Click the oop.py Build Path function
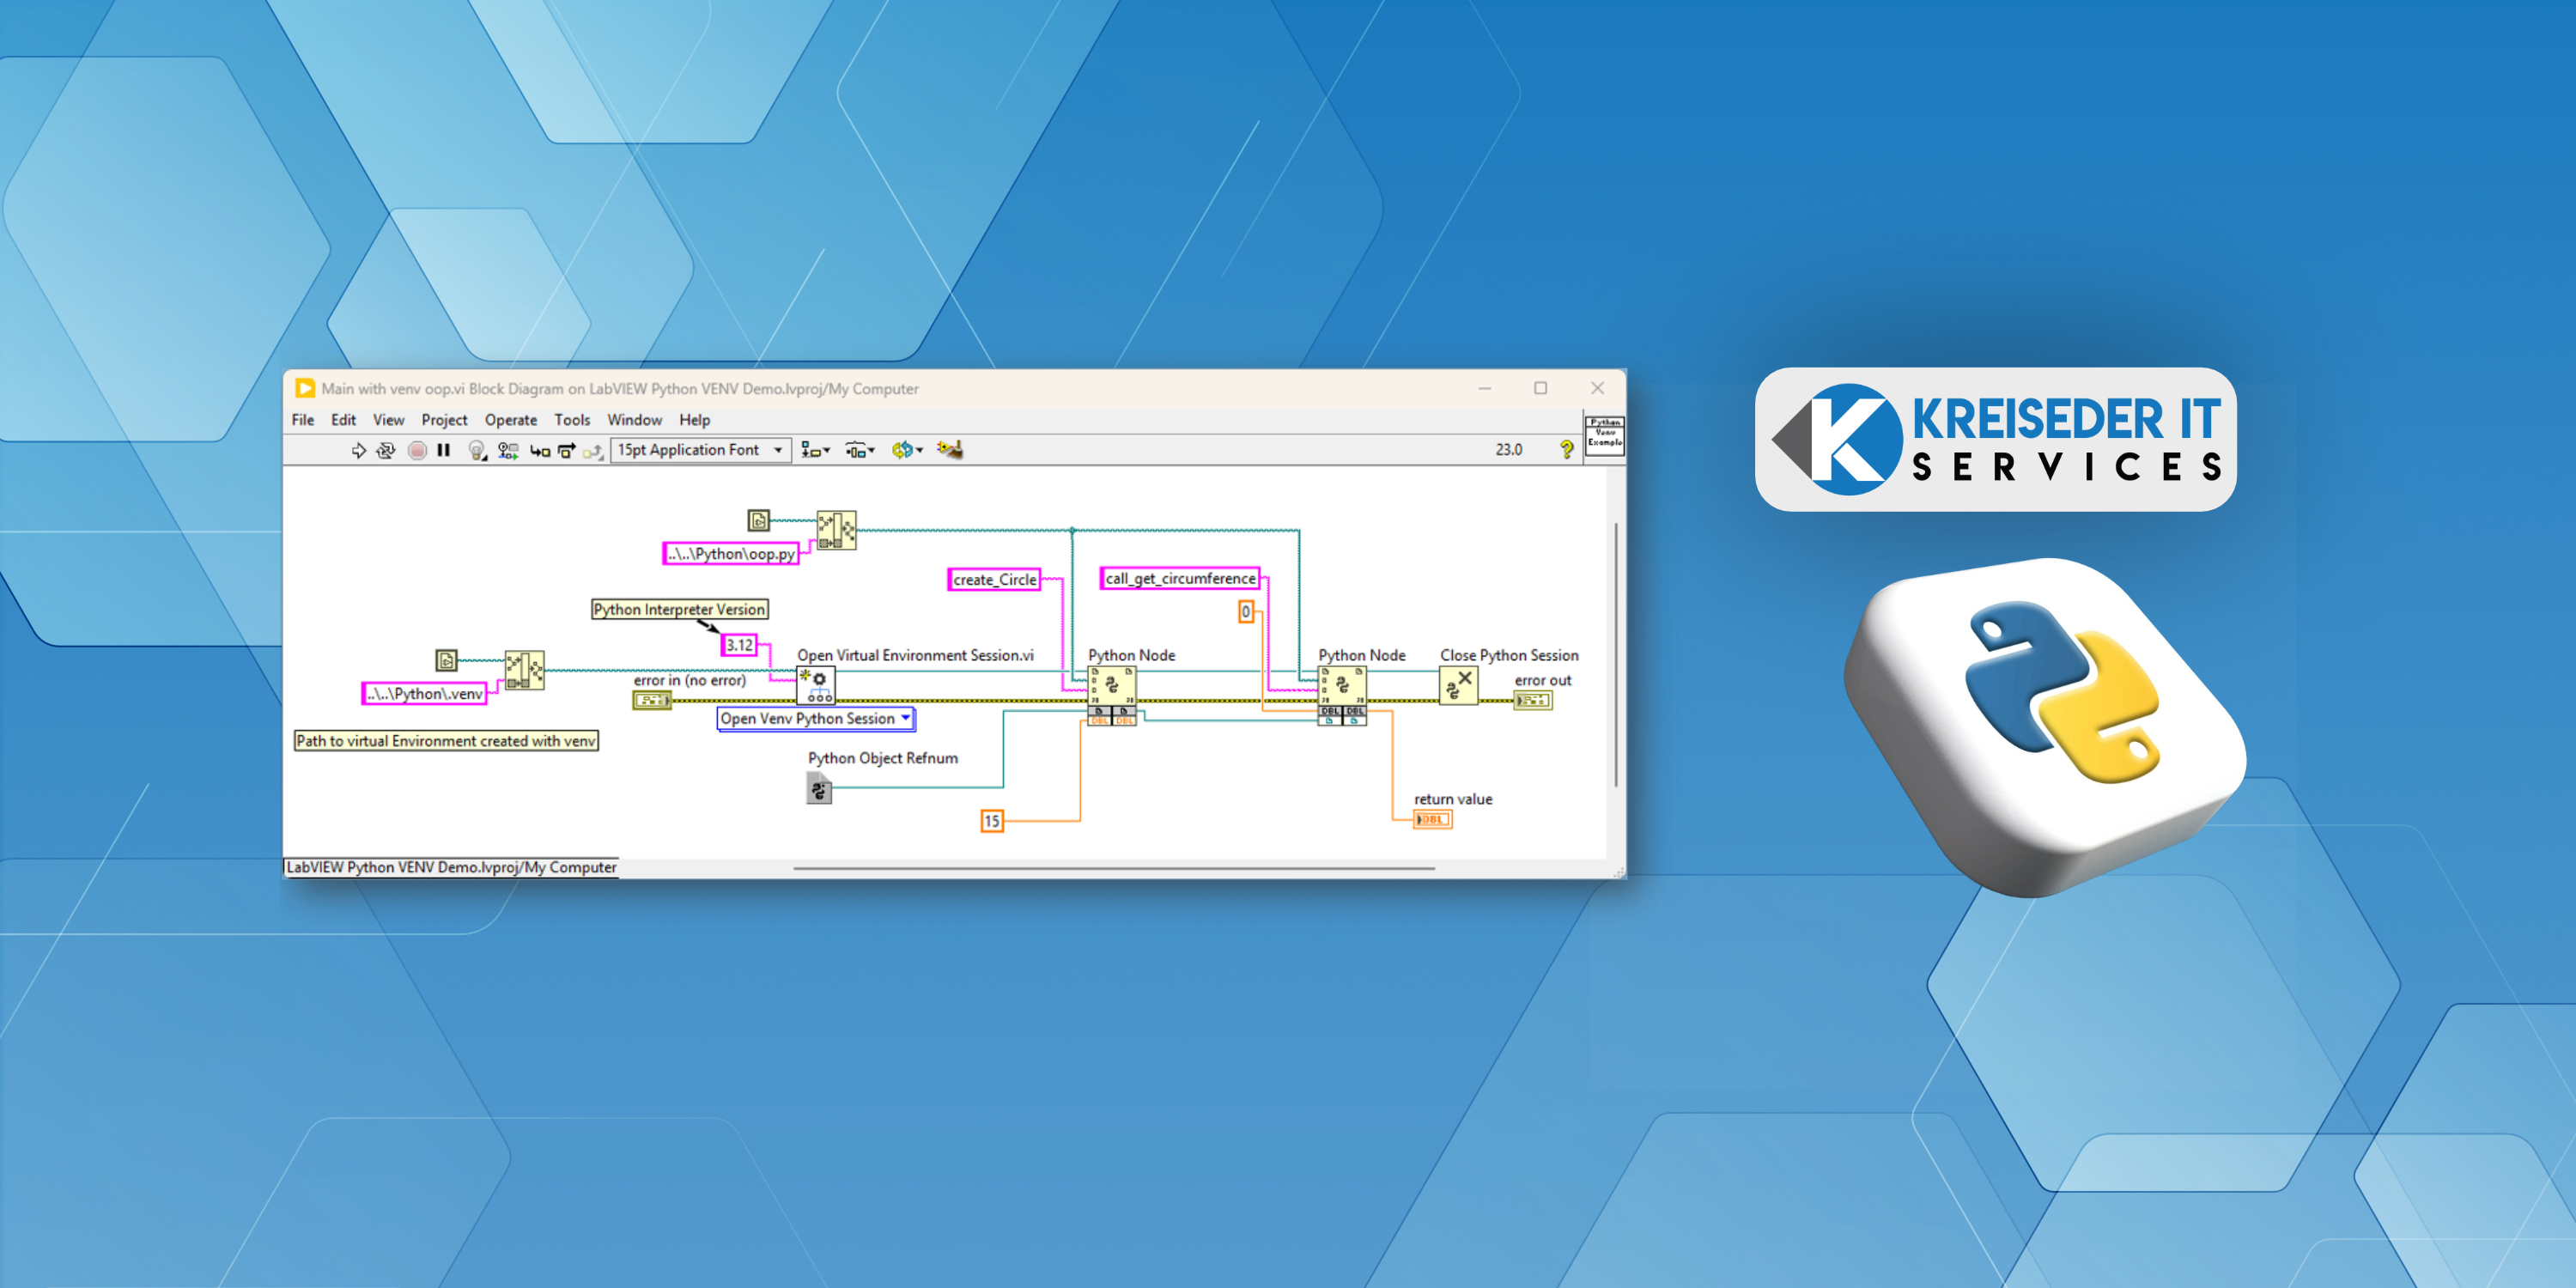Screen dimensions: 2576x1288 [x=836, y=530]
